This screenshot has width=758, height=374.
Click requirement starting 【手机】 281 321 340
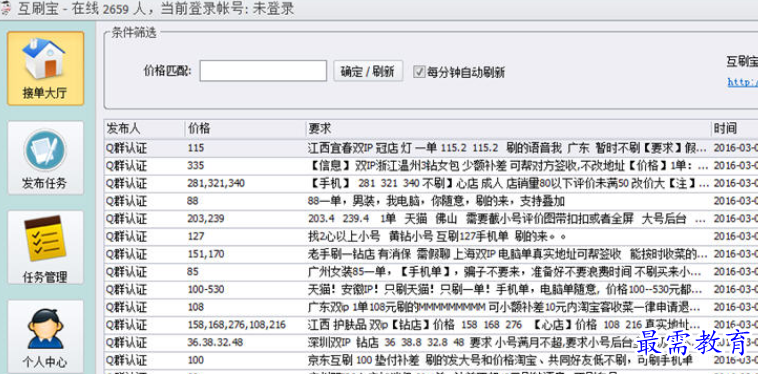tap(508, 184)
